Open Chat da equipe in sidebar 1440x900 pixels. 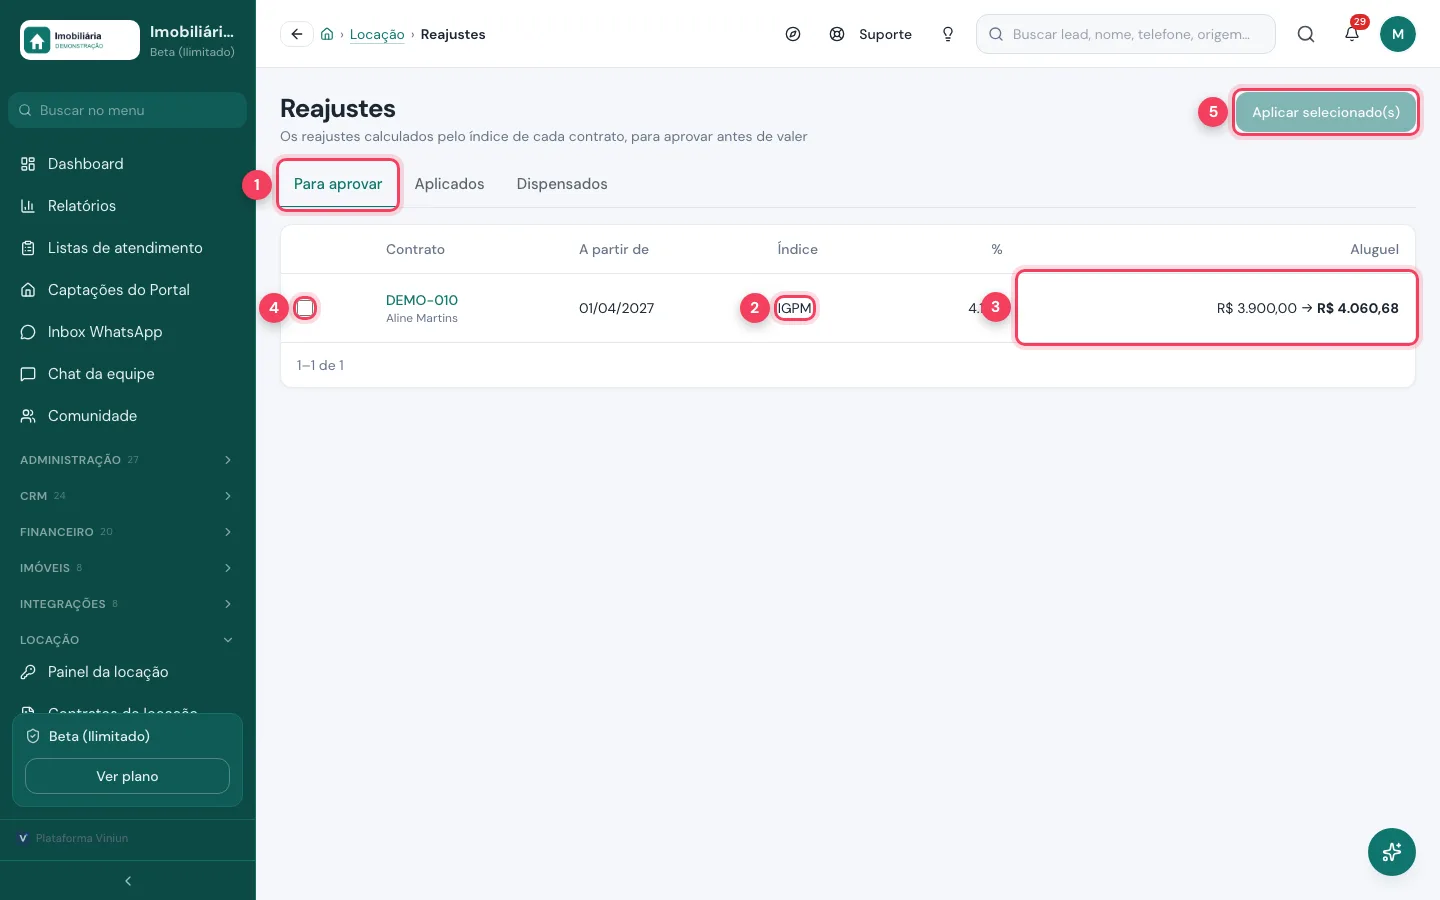(128, 374)
